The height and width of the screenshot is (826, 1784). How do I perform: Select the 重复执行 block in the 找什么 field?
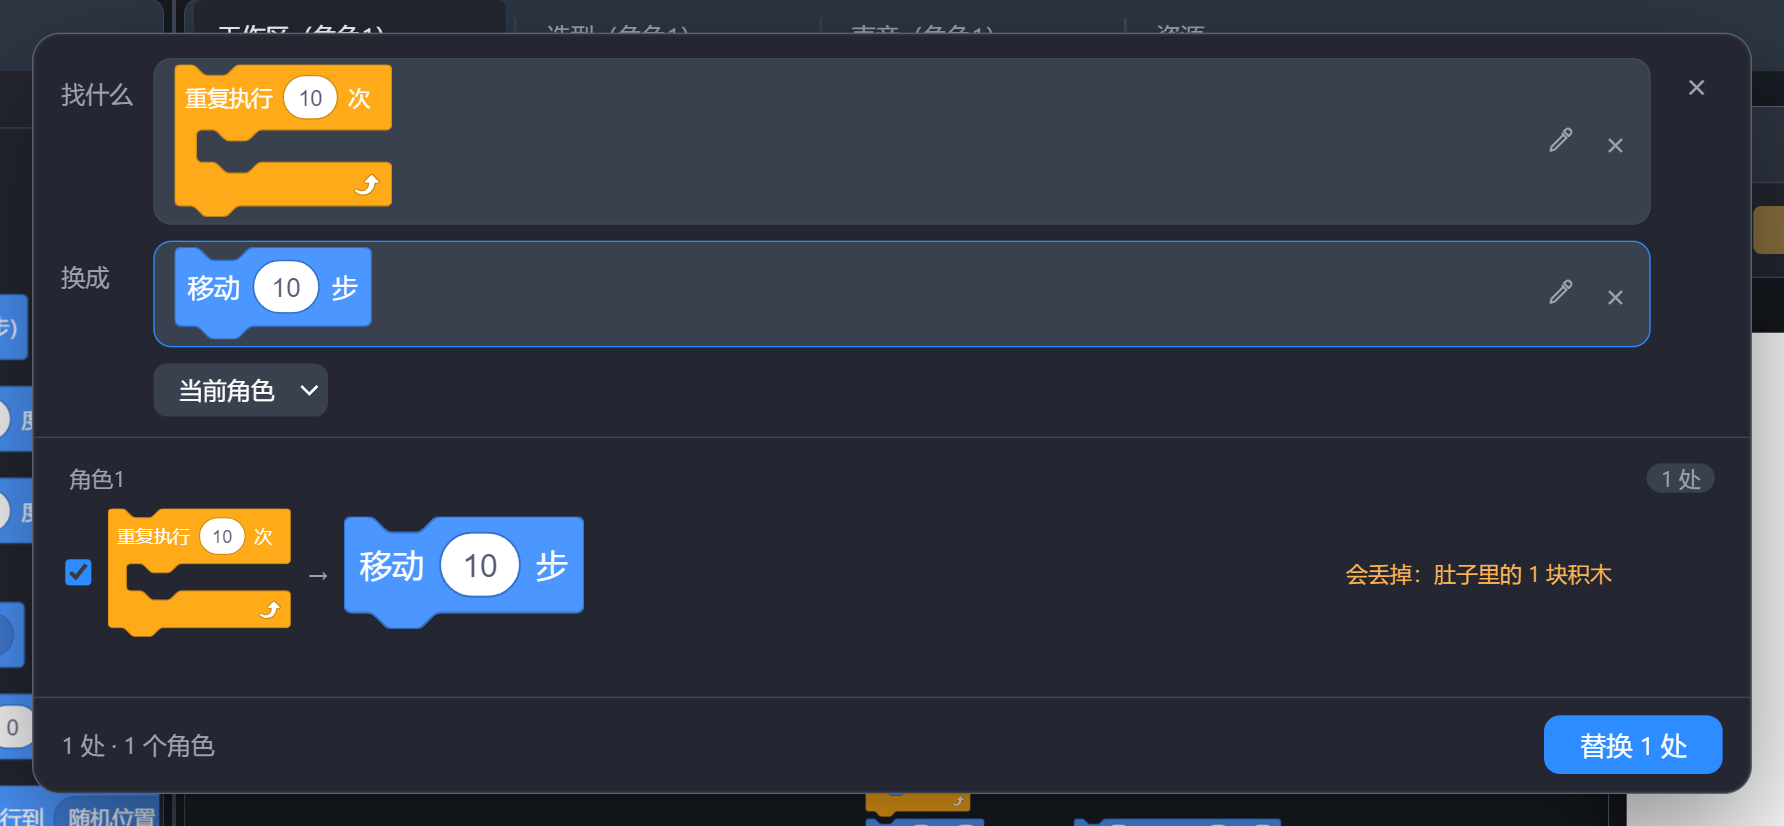pos(283,140)
